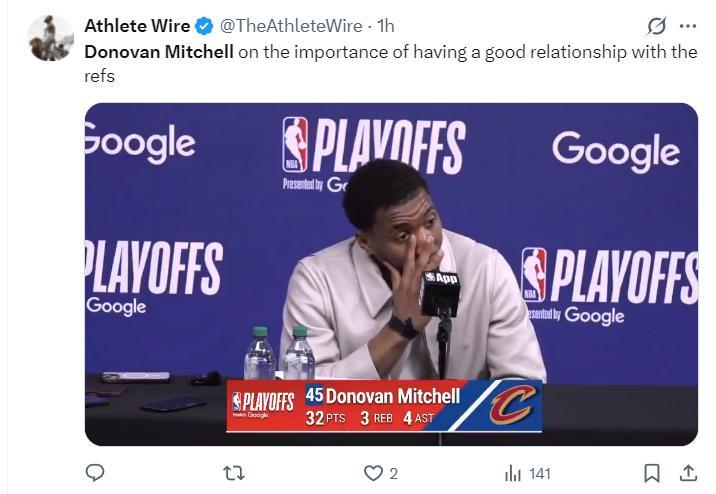Click the blue verified badge

pos(204,26)
